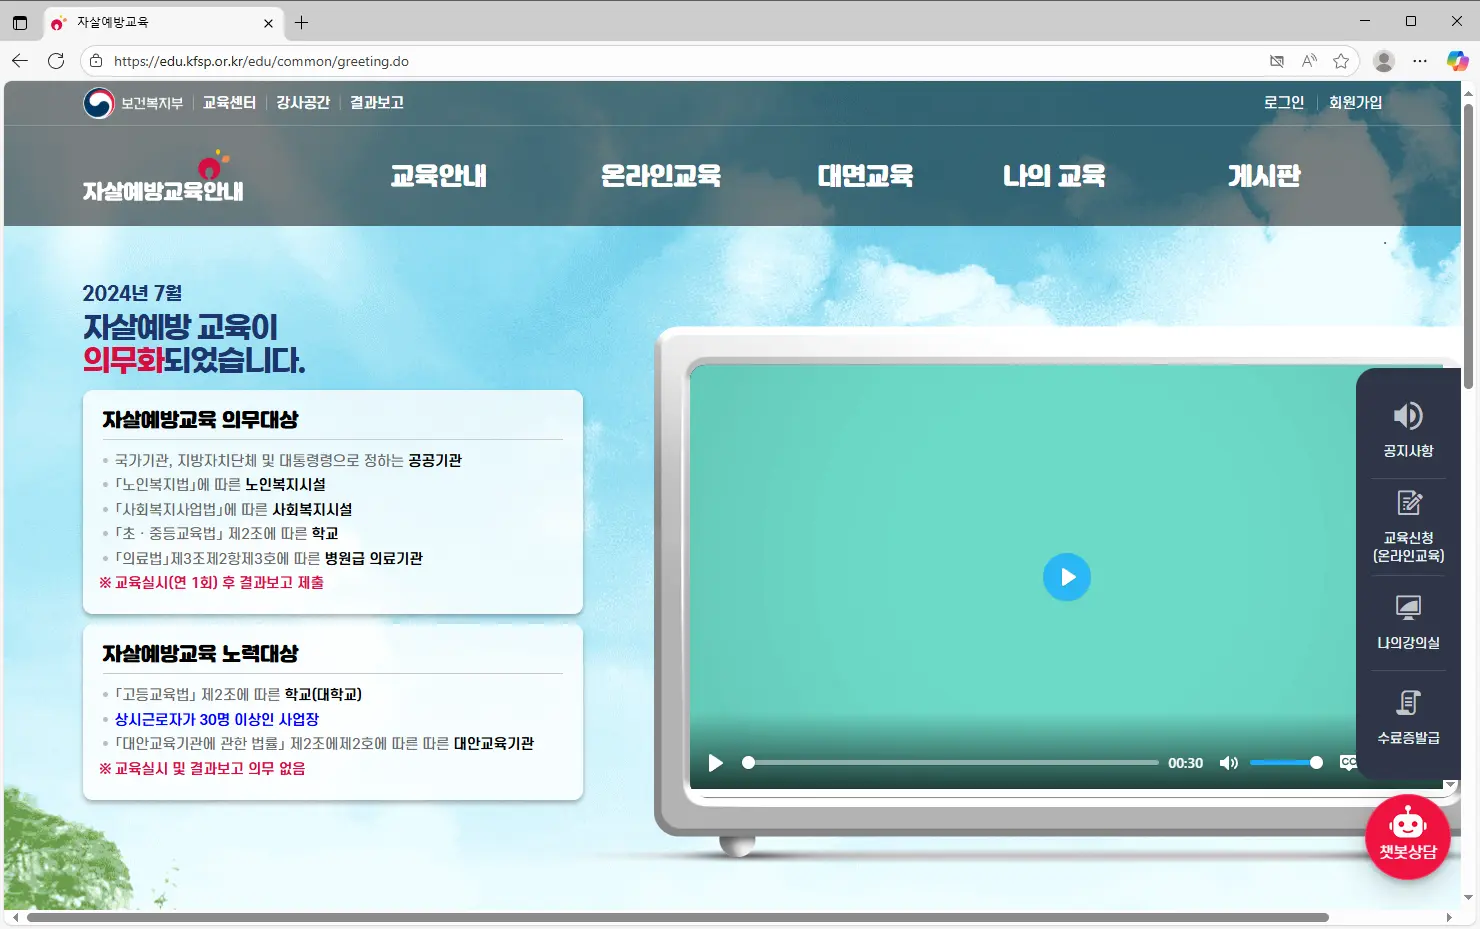This screenshot has height=929, width=1480.
Task: Open Copilot in the browser toolbar
Action: [x=1457, y=60]
